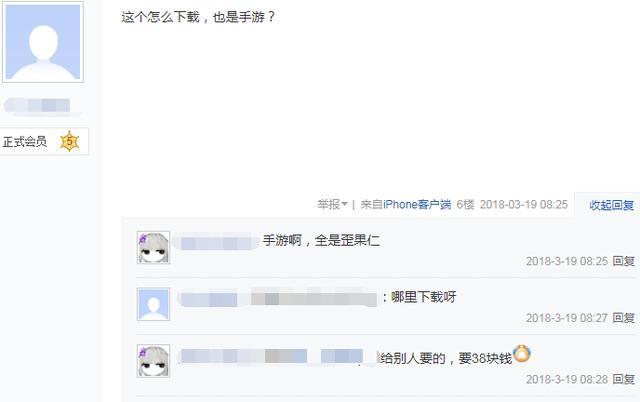The width and height of the screenshot is (640, 402).
Task: Click anime avatar on the 38块钱 reply
Action: pos(153,361)
